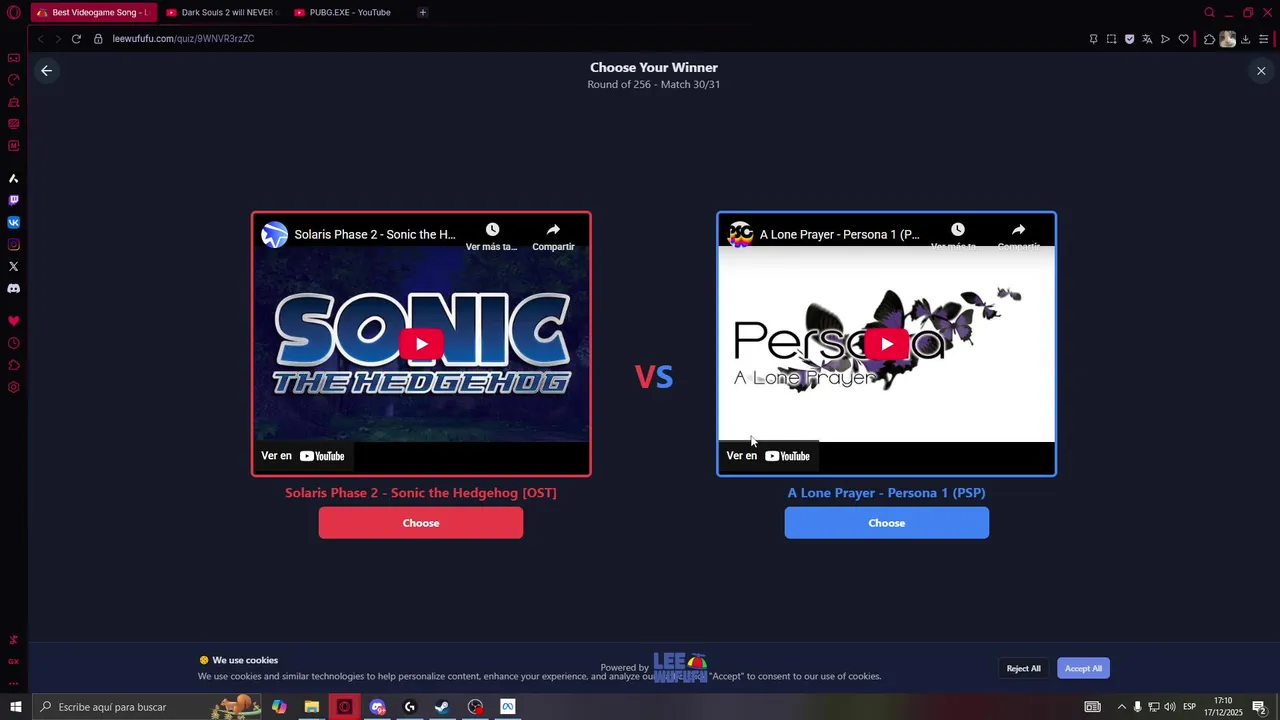Play the A Lone Prayer video
The image size is (1280, 720).
click(x=887, y=344)
